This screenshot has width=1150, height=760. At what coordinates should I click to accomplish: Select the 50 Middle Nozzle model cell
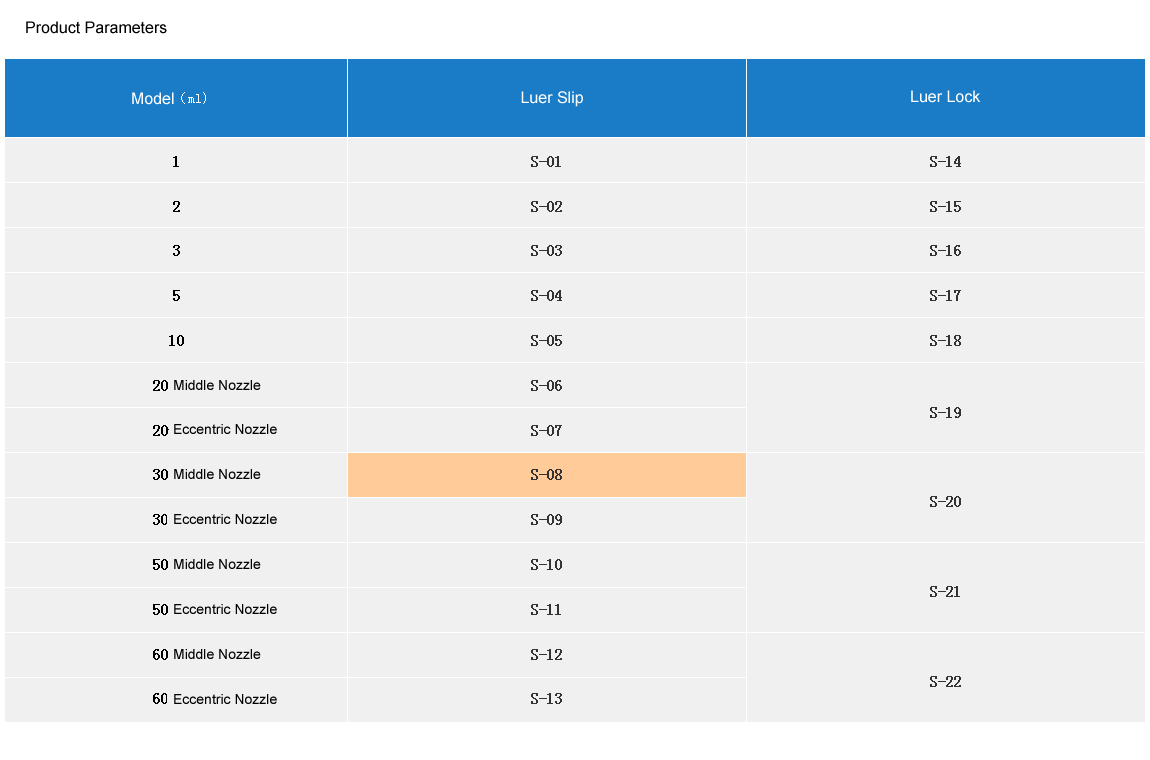coord(206,565)
